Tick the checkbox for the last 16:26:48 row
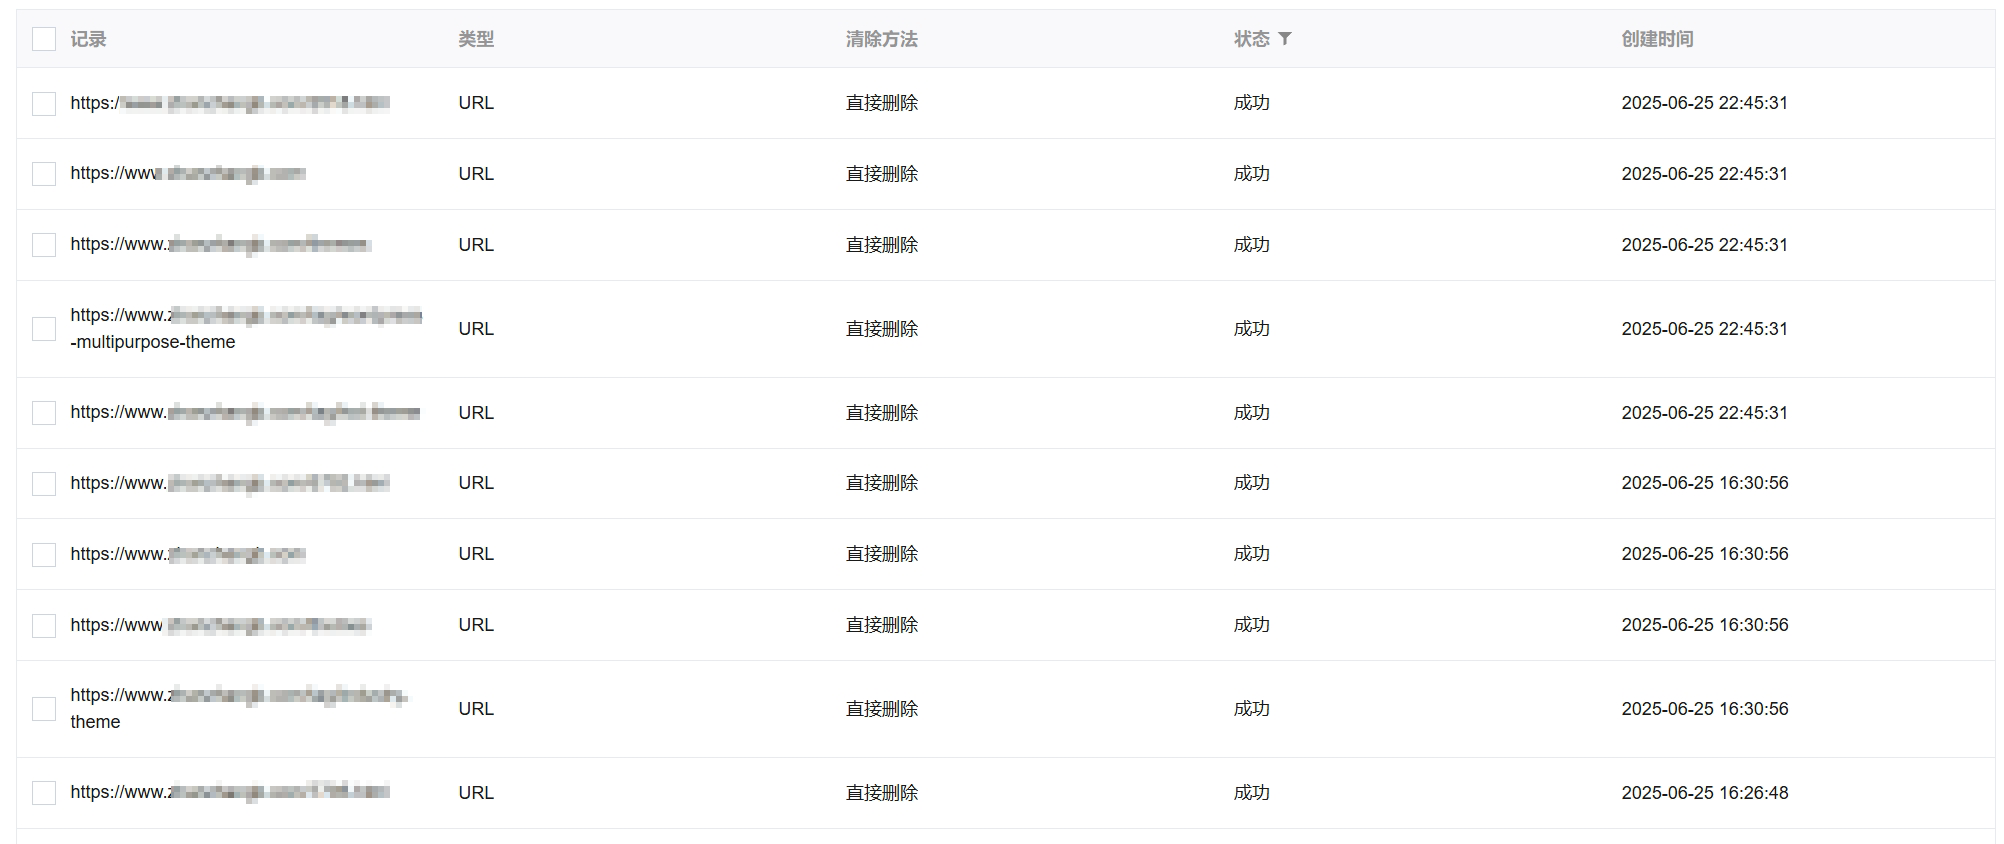 coord(43,792)
